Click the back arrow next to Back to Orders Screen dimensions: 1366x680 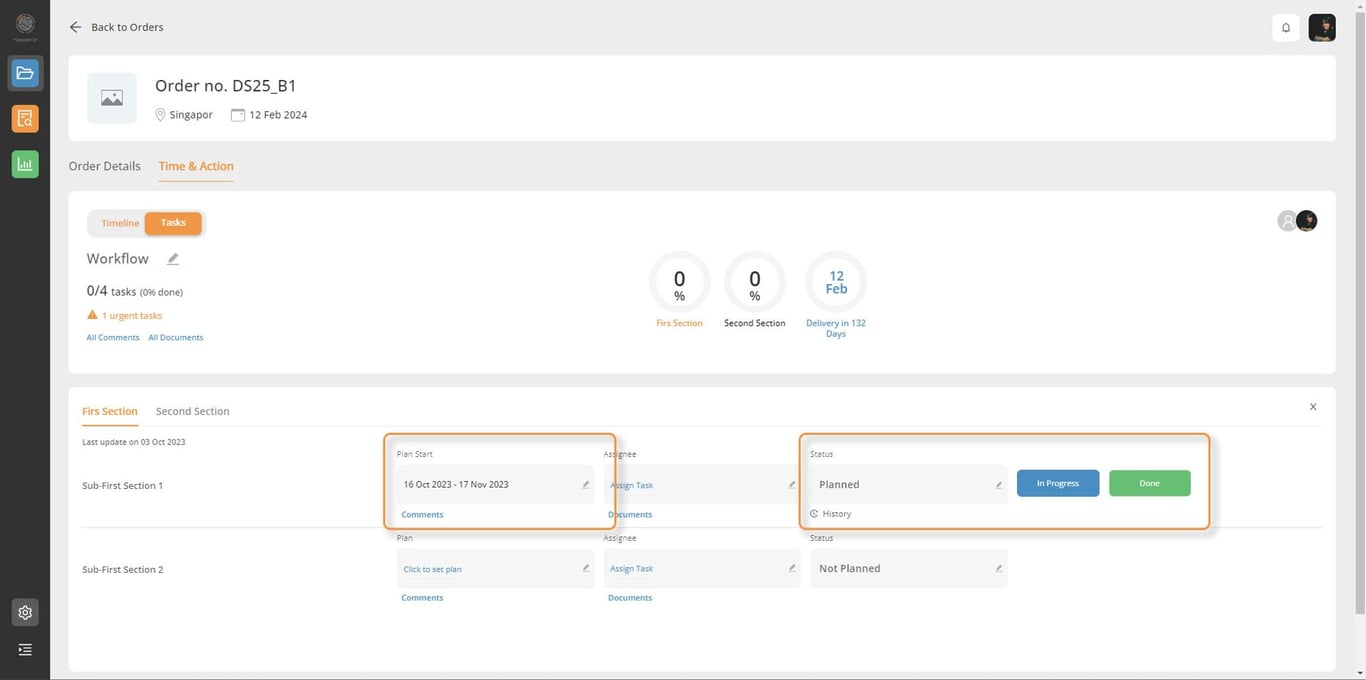coord(75,27)
